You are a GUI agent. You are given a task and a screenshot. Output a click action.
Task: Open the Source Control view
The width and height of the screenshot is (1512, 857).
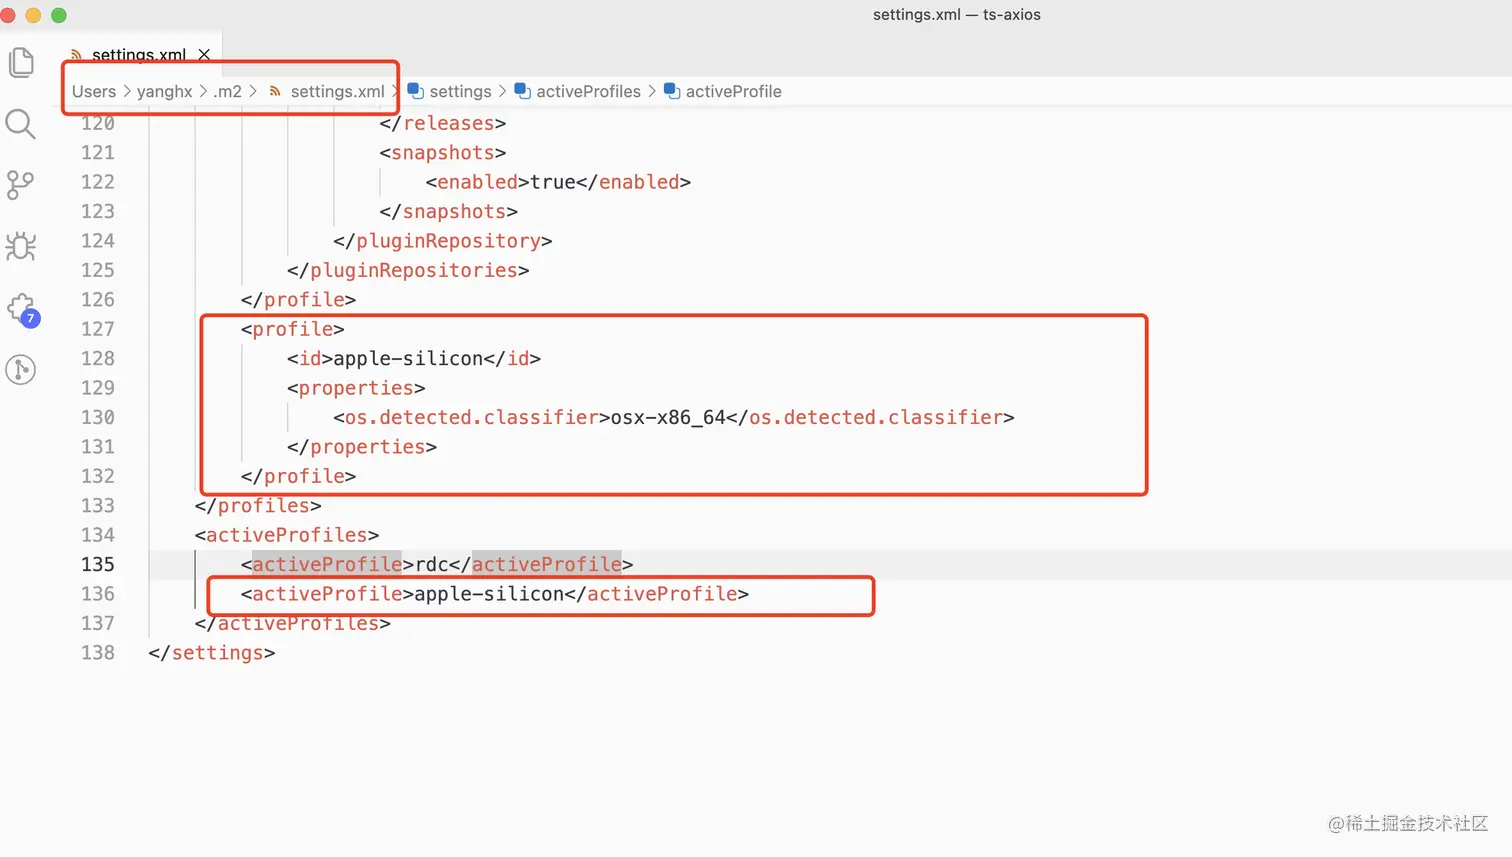[x=21, y=185]
